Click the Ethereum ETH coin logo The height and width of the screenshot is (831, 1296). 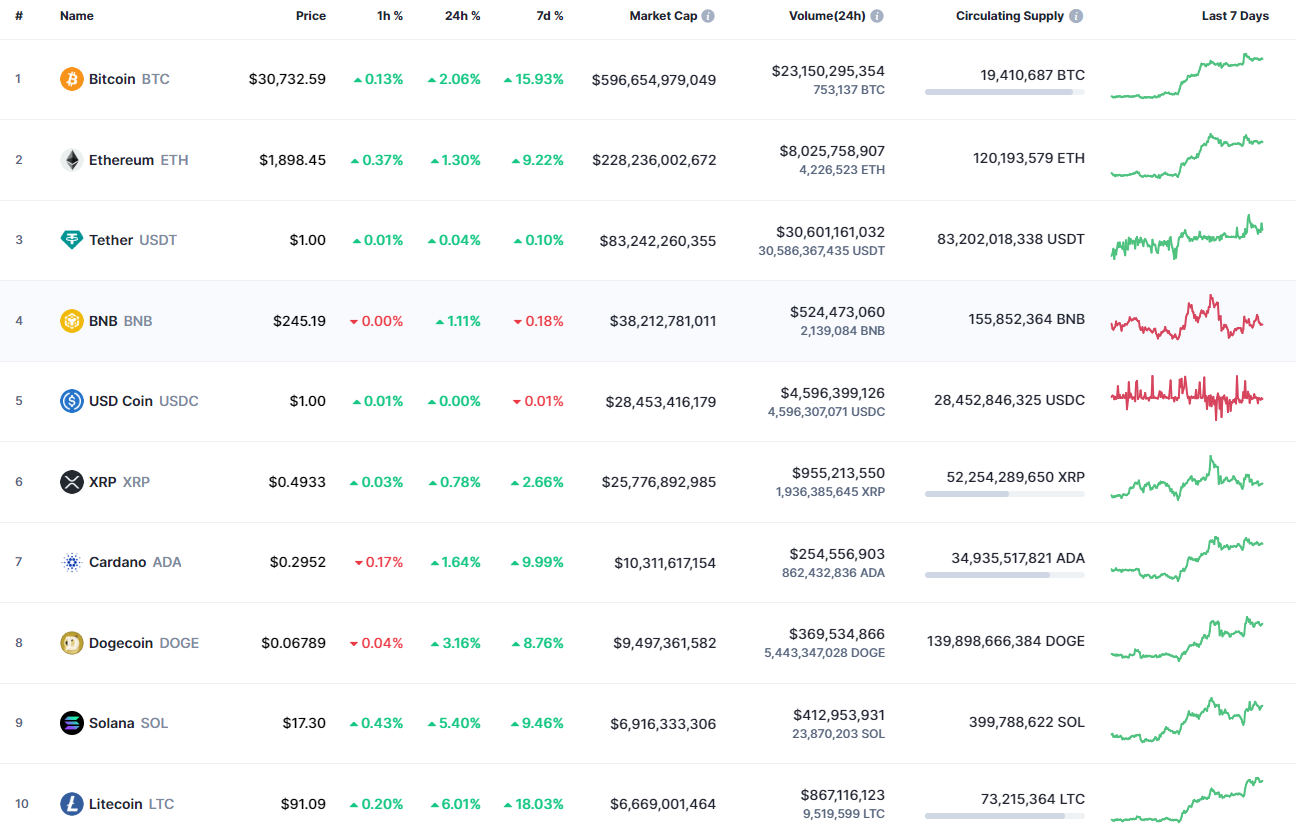[70, 159]
